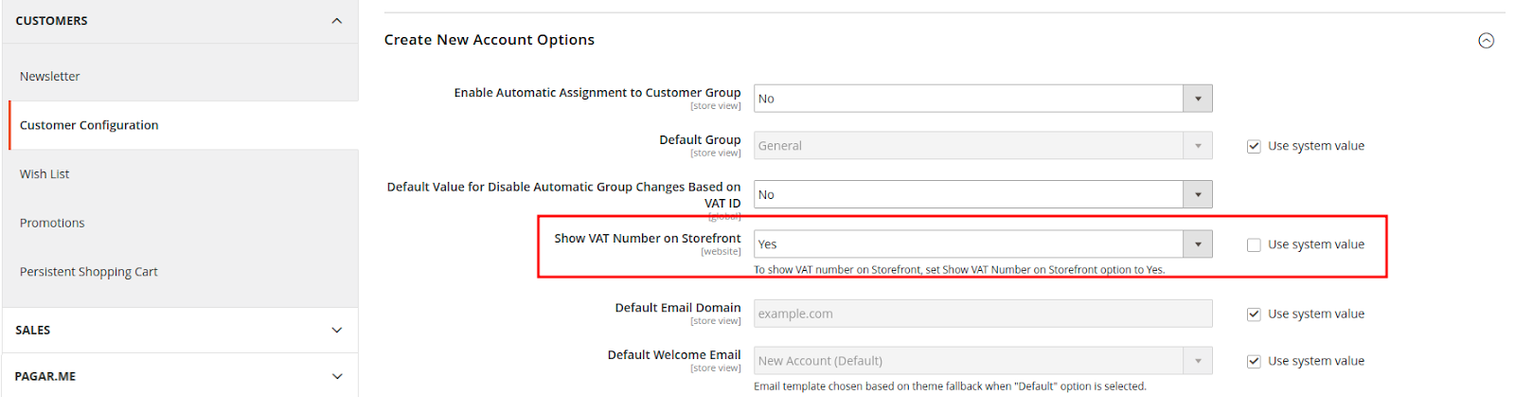Open Show VAT Number on Storefront select
Viewport: 1515px width, 397px height.
click(983, 244)
